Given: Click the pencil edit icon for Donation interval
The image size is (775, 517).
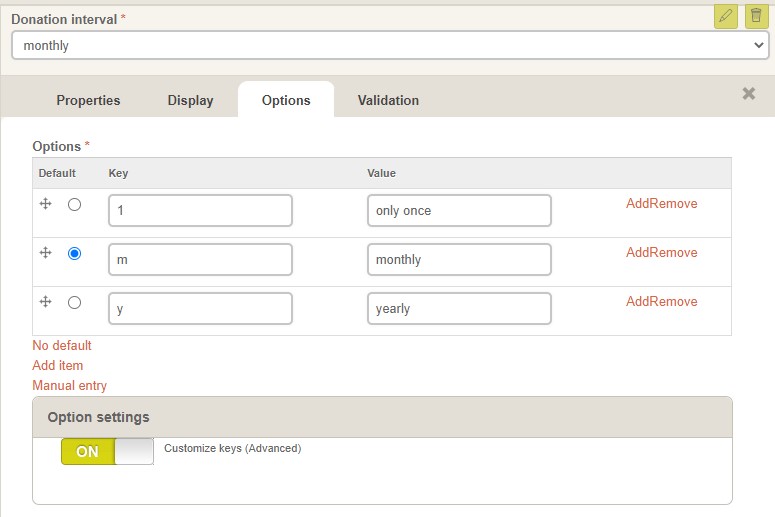Looking at the screenshot, I should [x=726, y=16].
